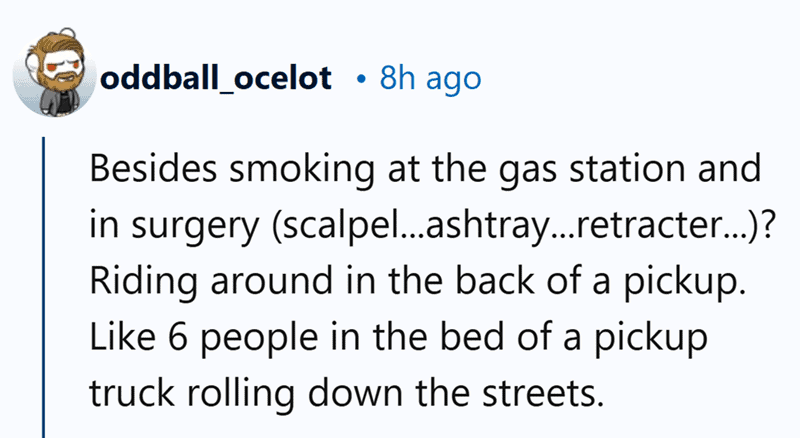Click the oddball_ocelot username
The image size is (800, 438).
pos(215,79)
